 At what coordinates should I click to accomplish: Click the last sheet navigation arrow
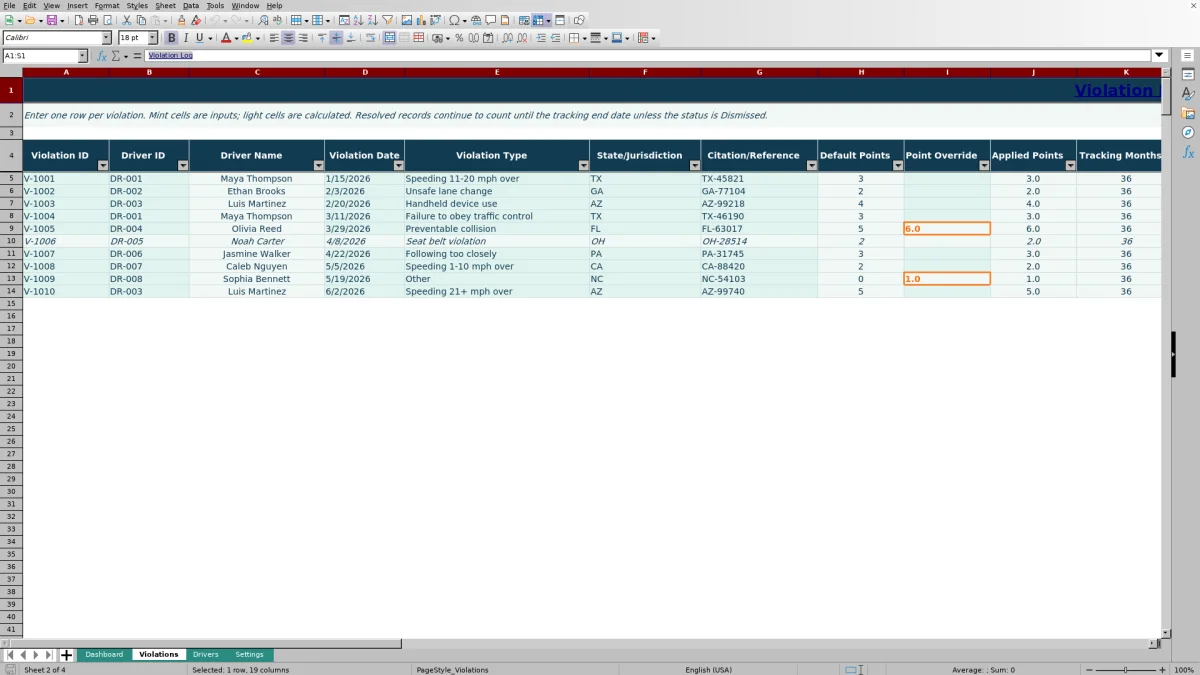tap(49, 655)
